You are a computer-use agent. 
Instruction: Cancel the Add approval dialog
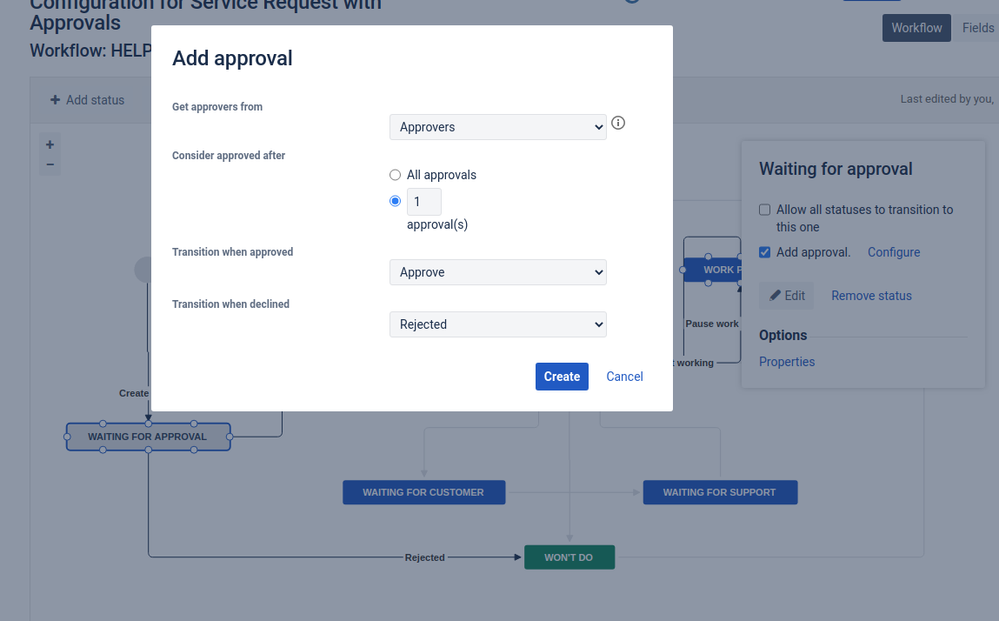coord(624,376)
